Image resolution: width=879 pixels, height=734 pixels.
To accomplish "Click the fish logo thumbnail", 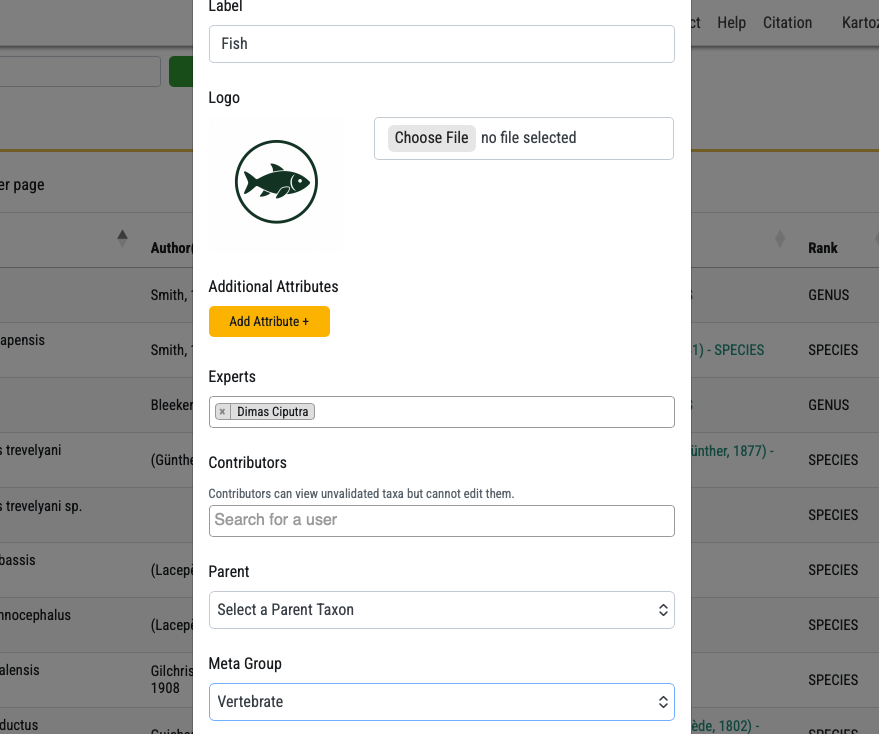I will (276, 182).
